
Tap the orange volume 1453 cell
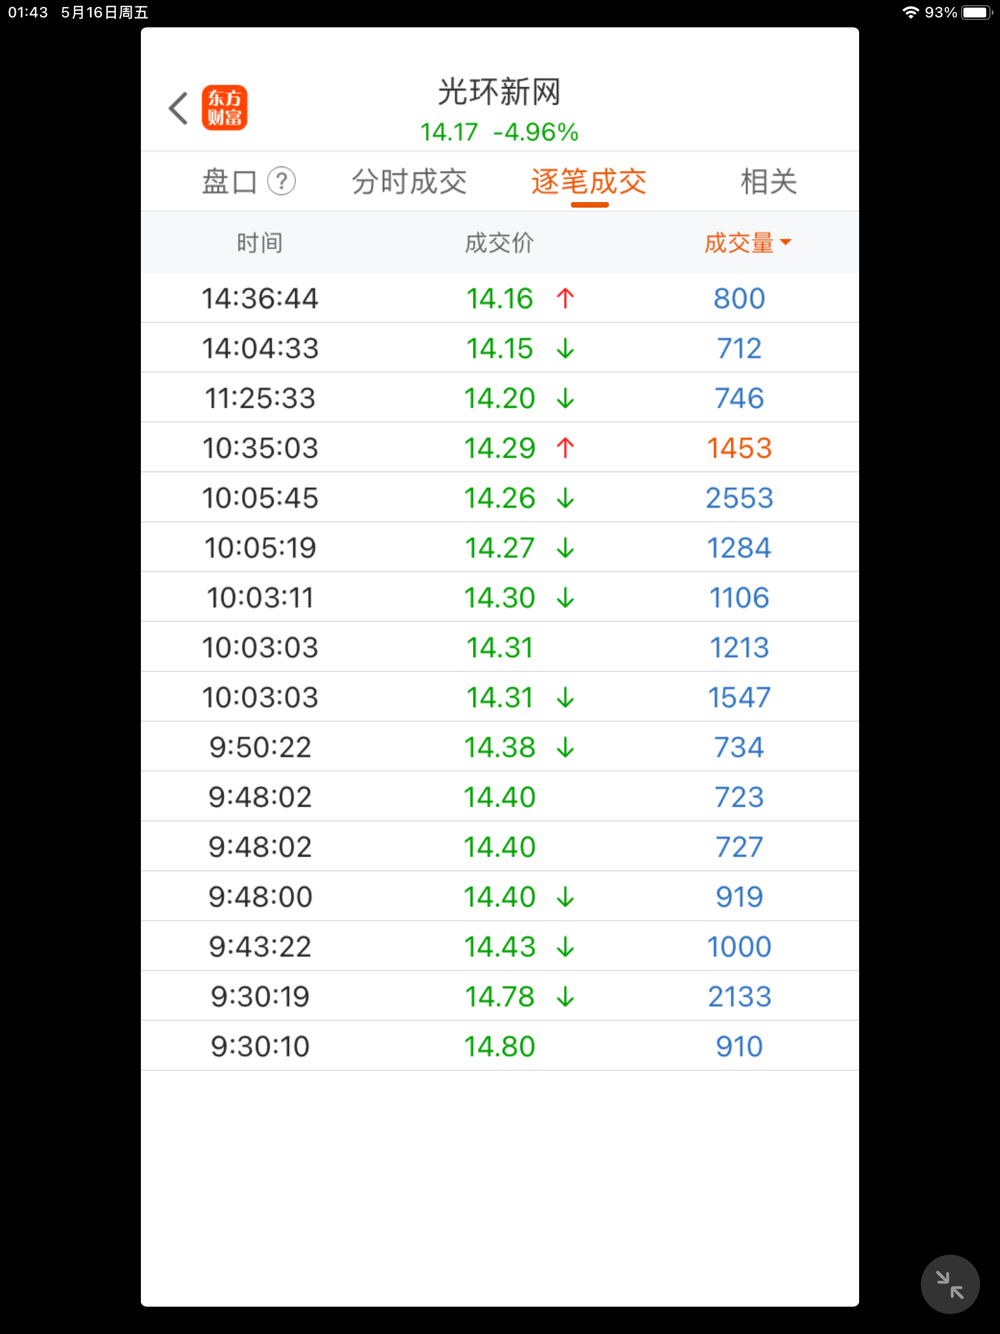[739, 448]
